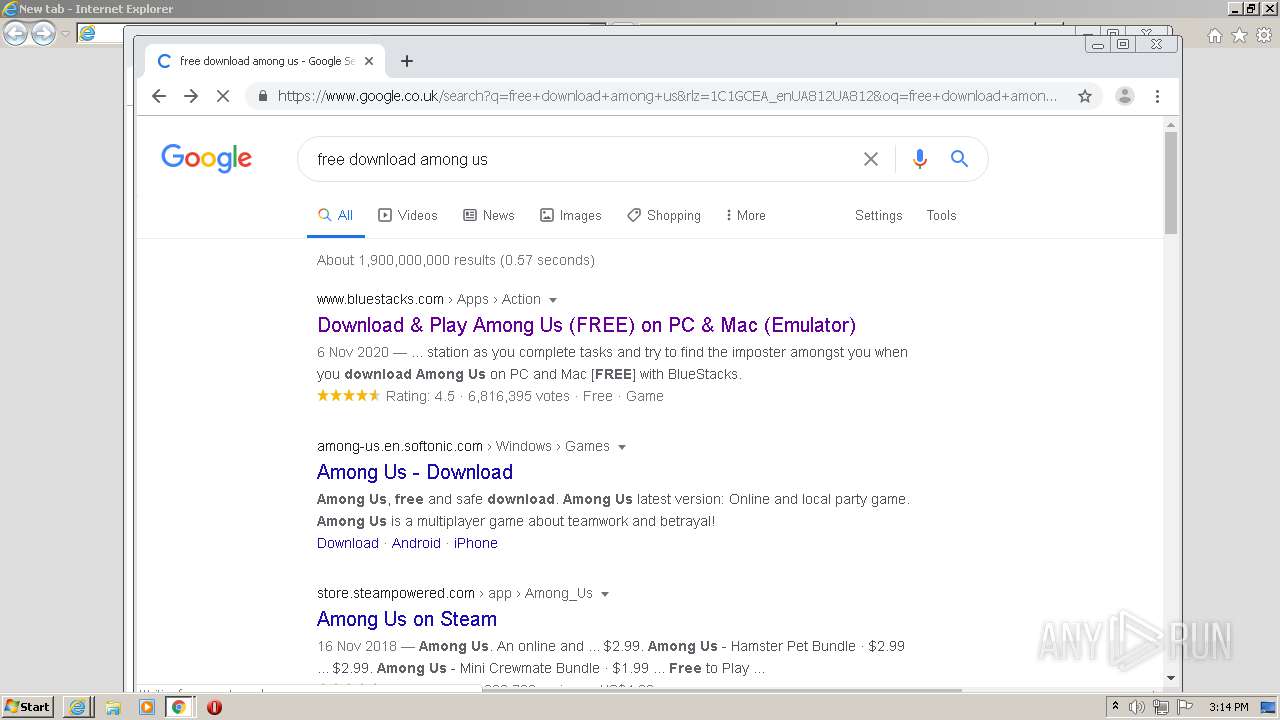Click the system tray network icon
The width and height of the screenshot is (1280, 720).
coord(1160,707)
